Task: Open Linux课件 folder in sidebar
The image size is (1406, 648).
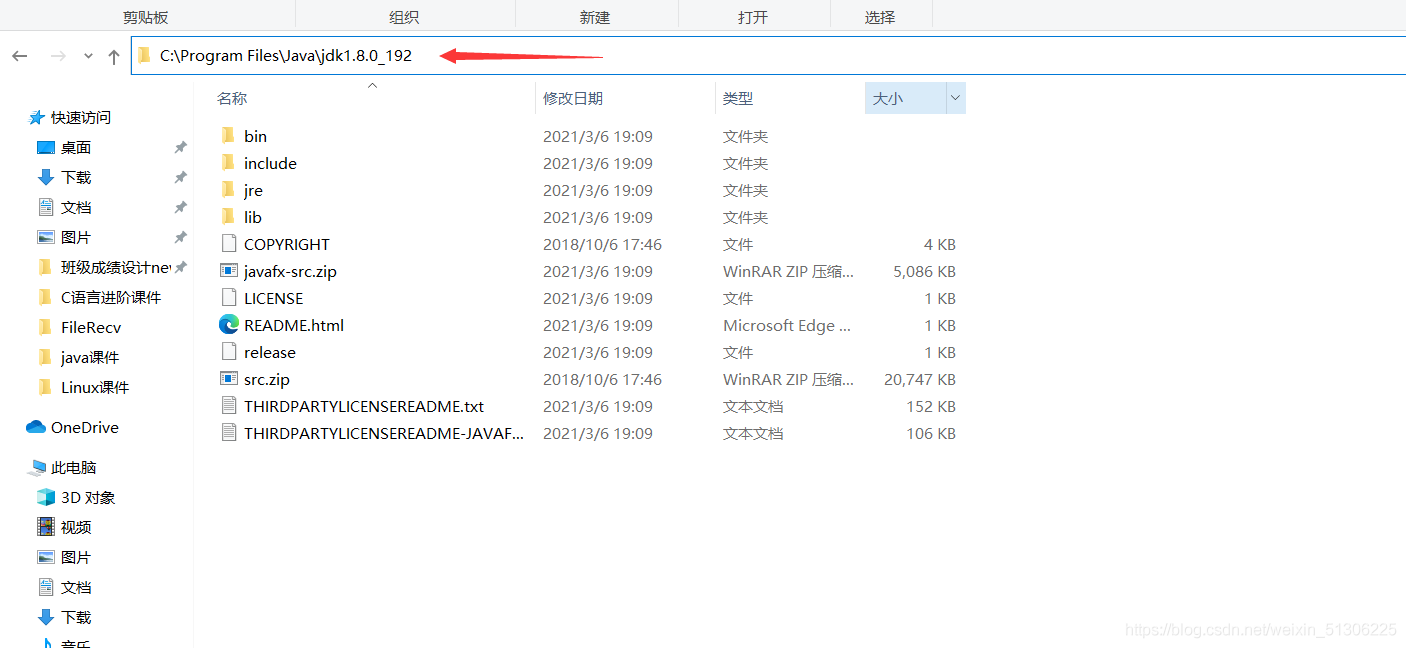Action: tap(95, 387)
